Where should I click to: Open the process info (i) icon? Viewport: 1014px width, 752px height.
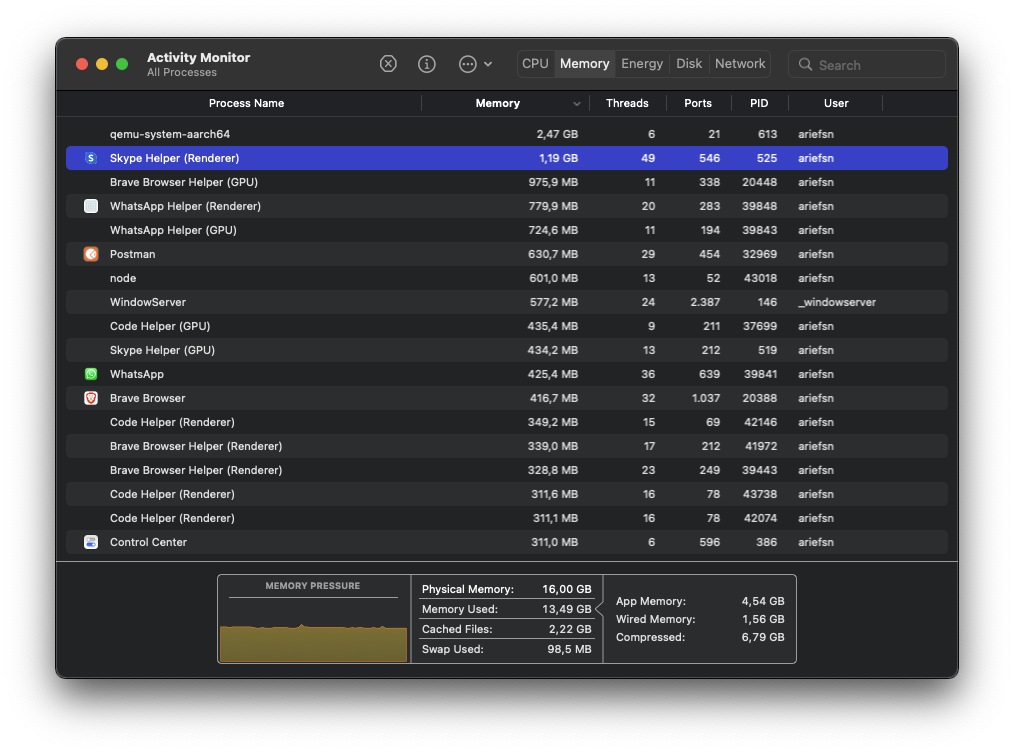(x=427, y=63)
